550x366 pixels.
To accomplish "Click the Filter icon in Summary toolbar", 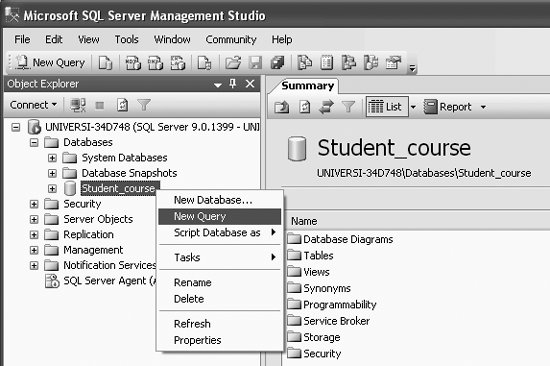I will (348, 107).
